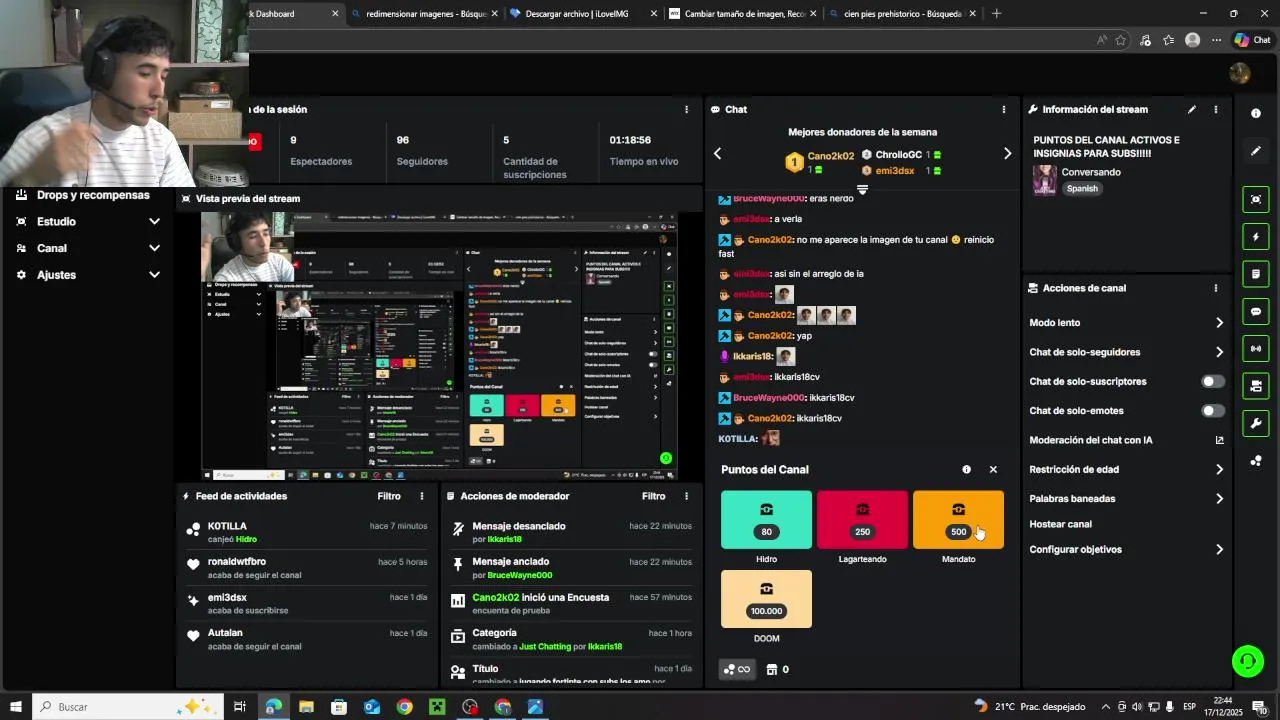Select the DOOM 100.000-point reward
This screenshot has height=720, width=1280.
click(766, 599)
